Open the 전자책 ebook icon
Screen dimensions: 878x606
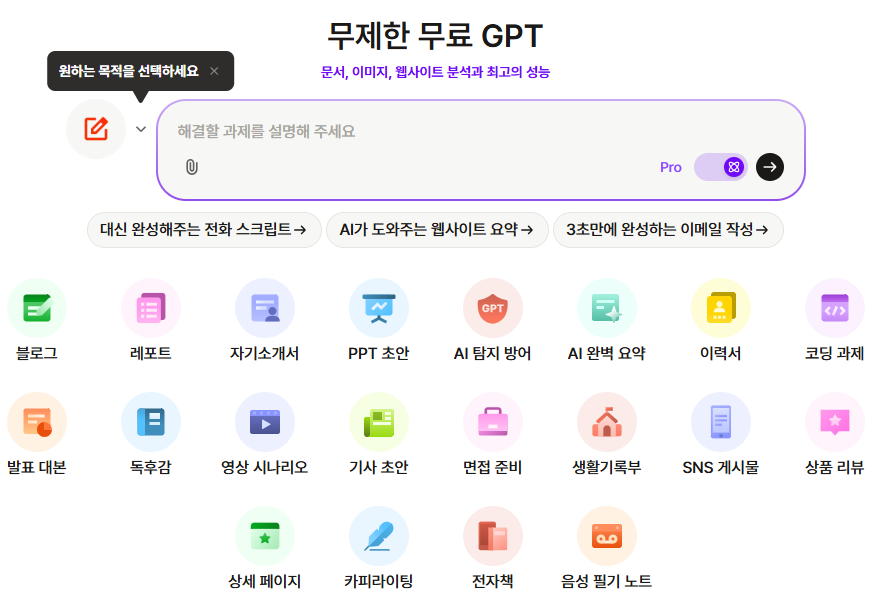point(493,536)
